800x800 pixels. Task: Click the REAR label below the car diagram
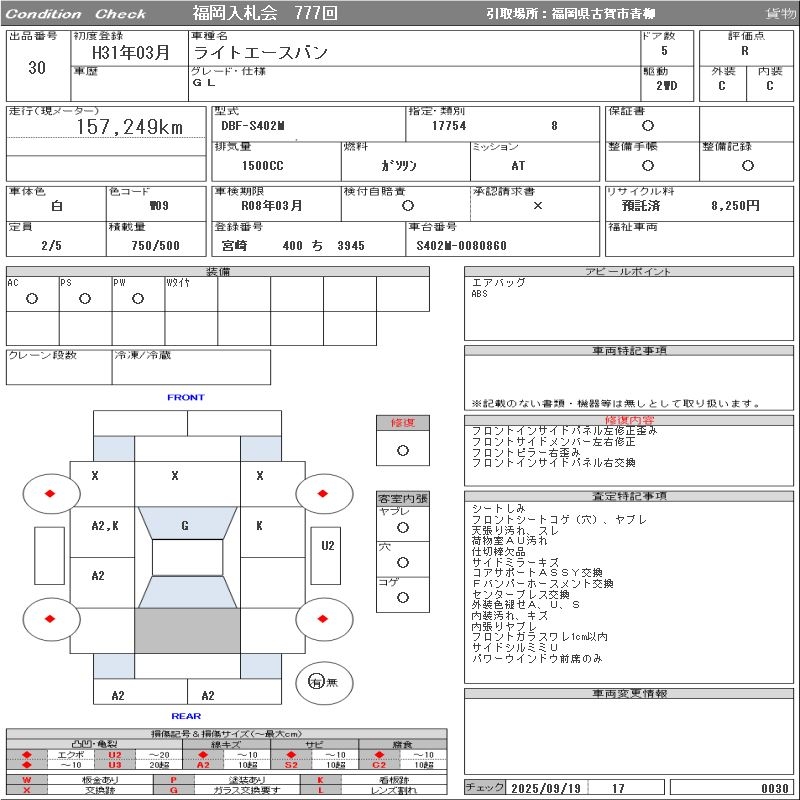186,716
